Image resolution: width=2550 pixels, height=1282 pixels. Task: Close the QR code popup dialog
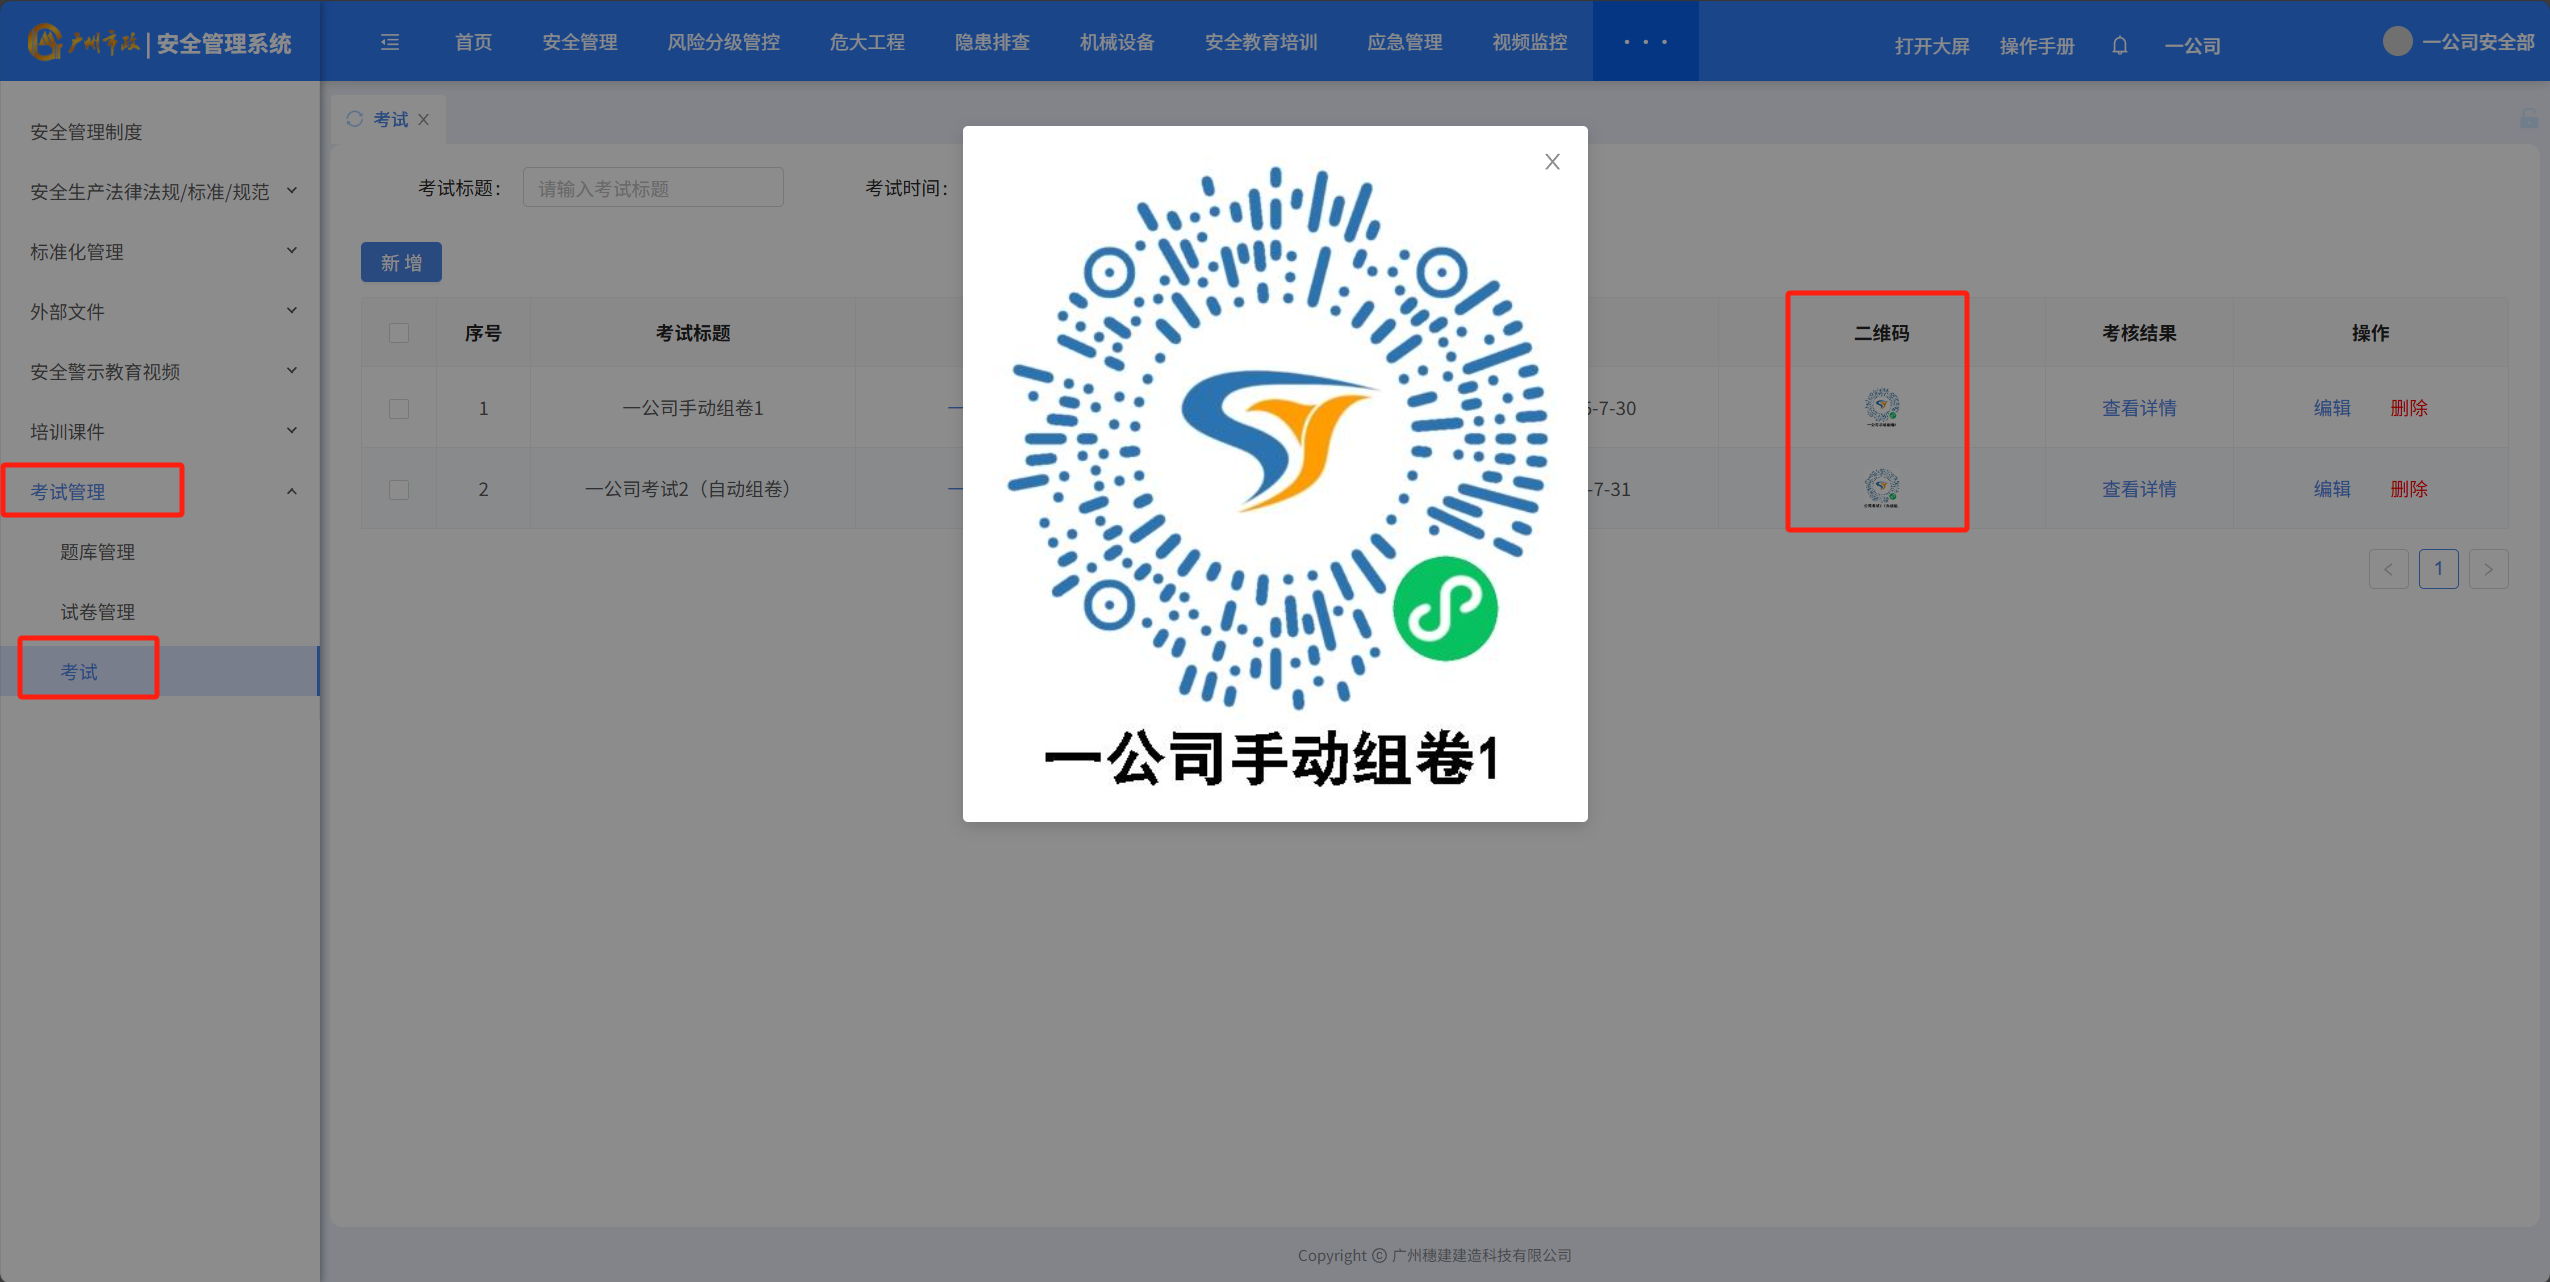point(1552,162)
